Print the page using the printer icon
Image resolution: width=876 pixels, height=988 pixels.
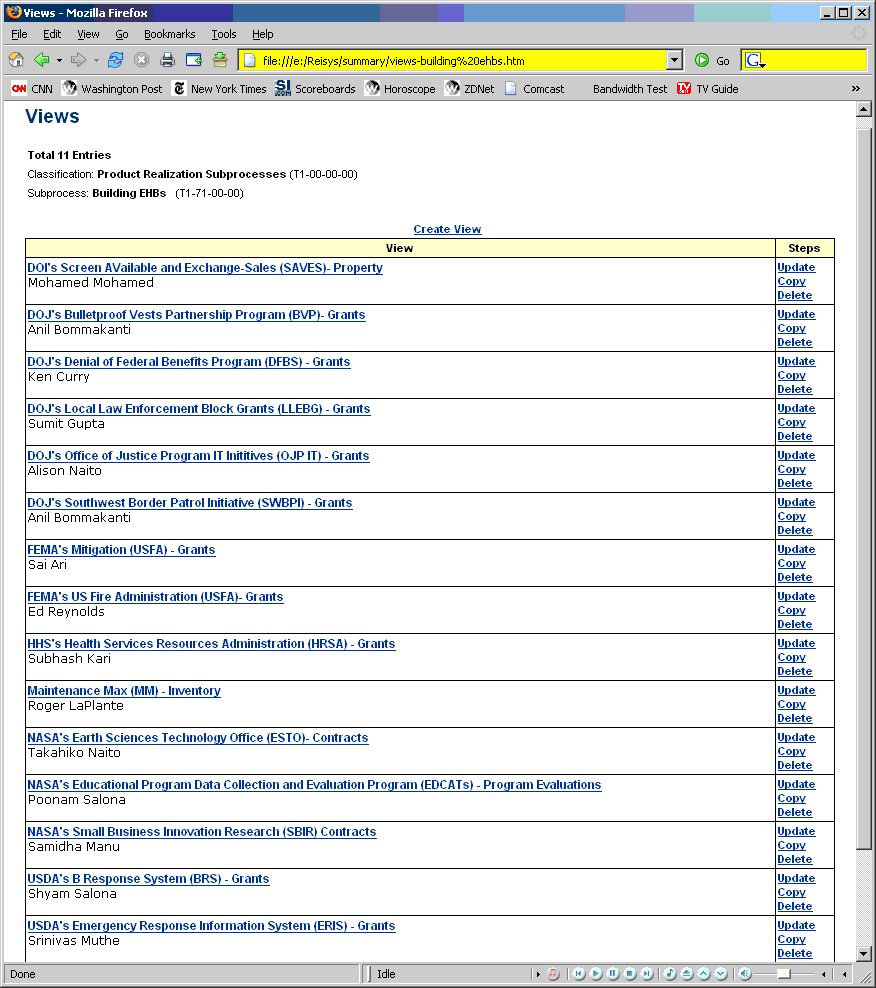pos(167,60)
